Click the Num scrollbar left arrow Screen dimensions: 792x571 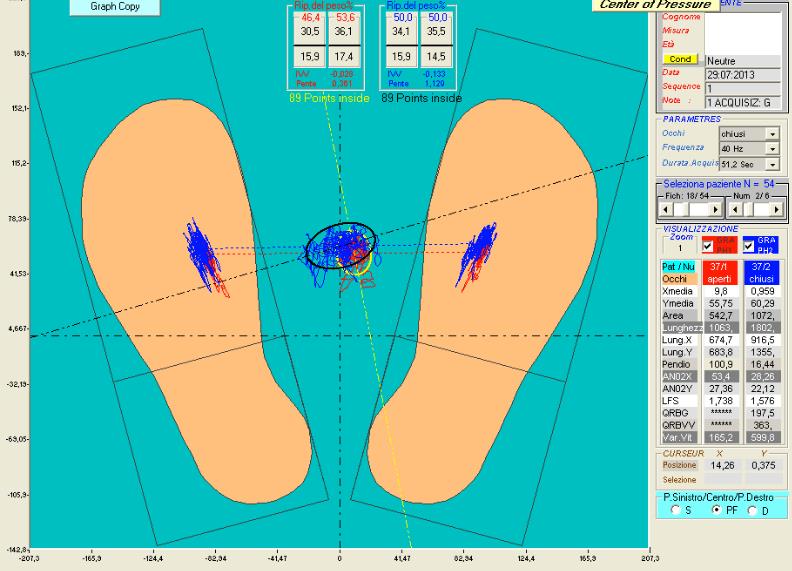click(735, 209)
